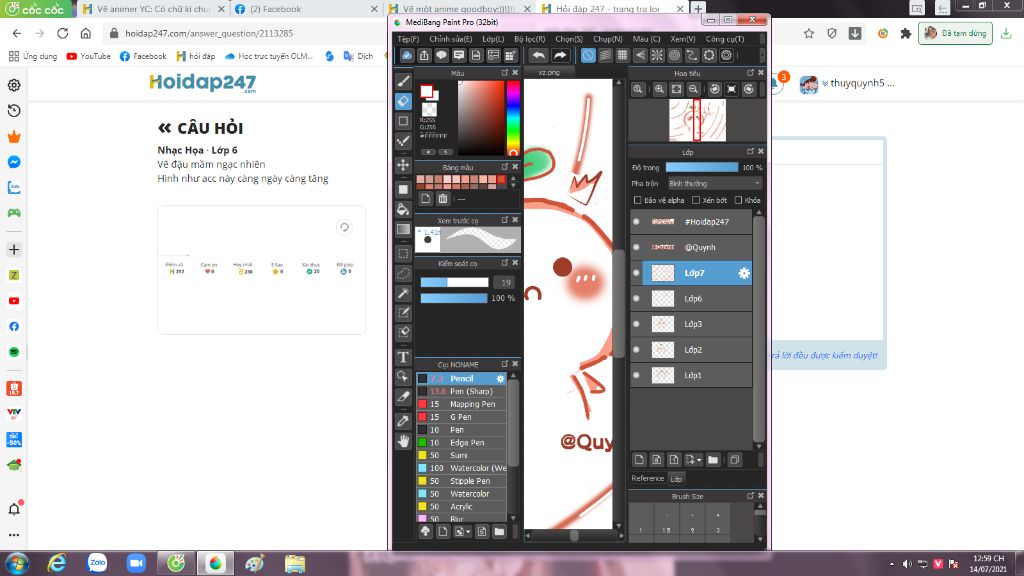Enable the concentric circle snap icon
The image size is (1024, 576).
(675, 56)
